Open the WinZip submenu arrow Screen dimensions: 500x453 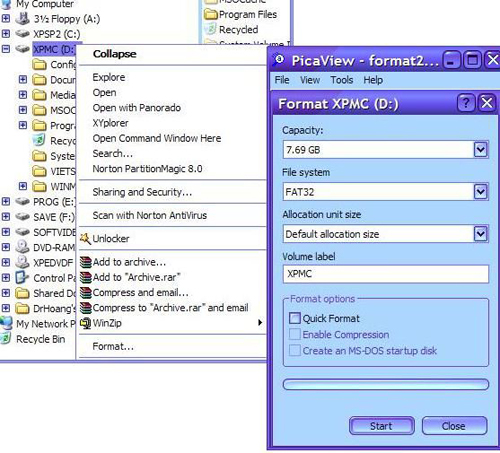[x=260, y=323]
